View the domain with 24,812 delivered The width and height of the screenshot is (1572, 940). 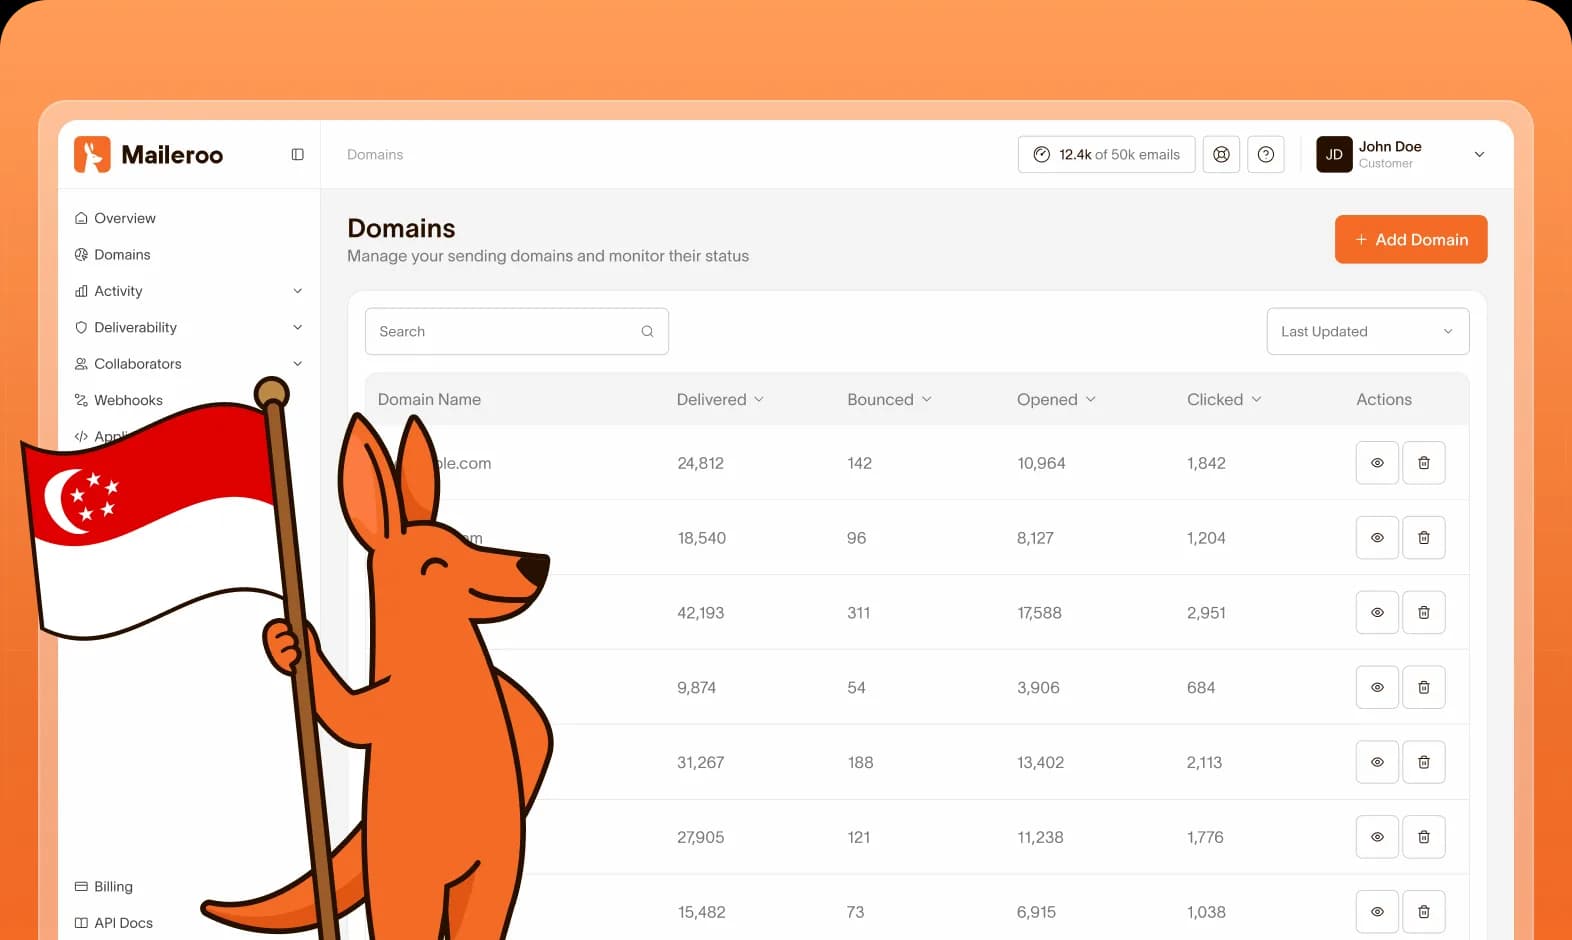(x=1377, y=463)
